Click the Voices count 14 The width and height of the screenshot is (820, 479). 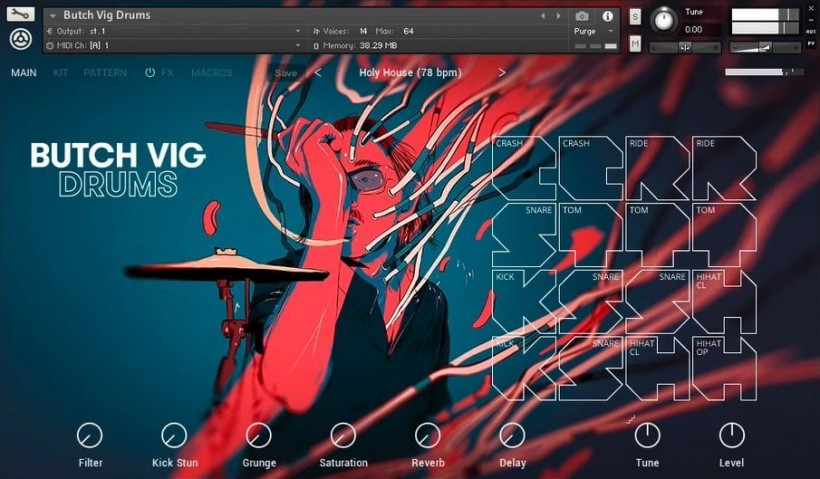(363, 31)
